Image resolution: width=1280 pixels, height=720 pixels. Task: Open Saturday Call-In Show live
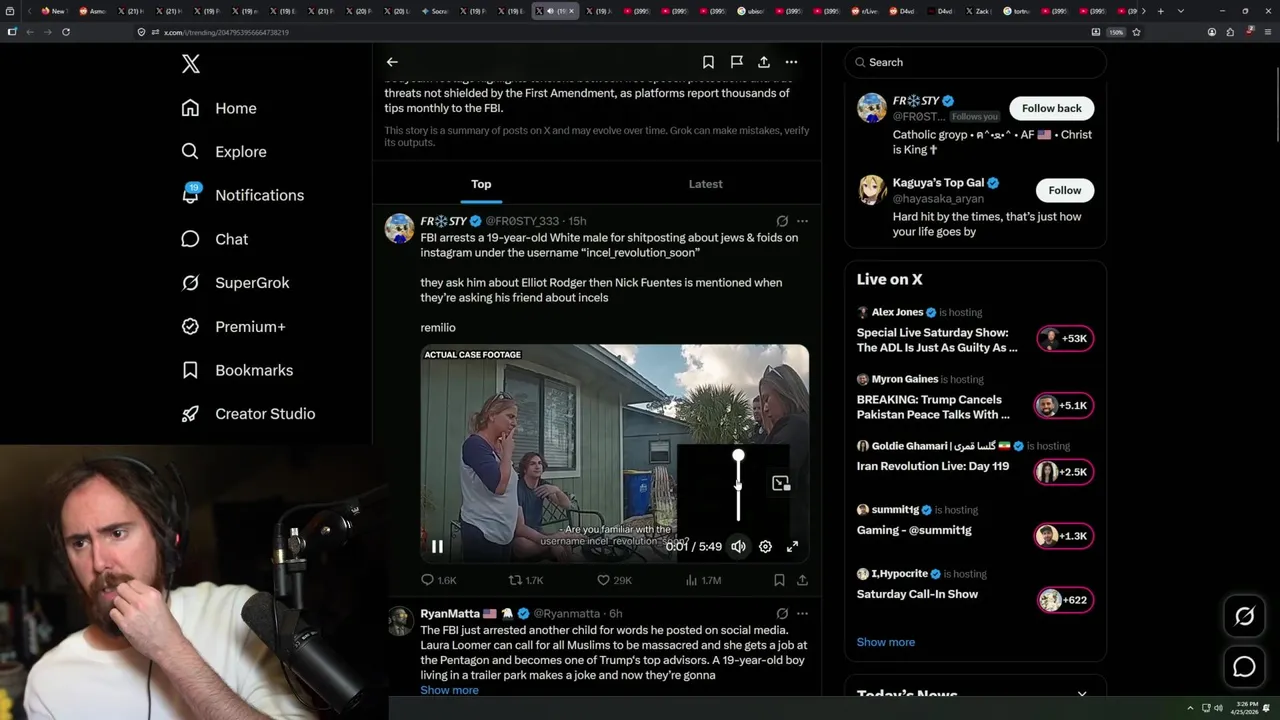[x=917, y=594]
